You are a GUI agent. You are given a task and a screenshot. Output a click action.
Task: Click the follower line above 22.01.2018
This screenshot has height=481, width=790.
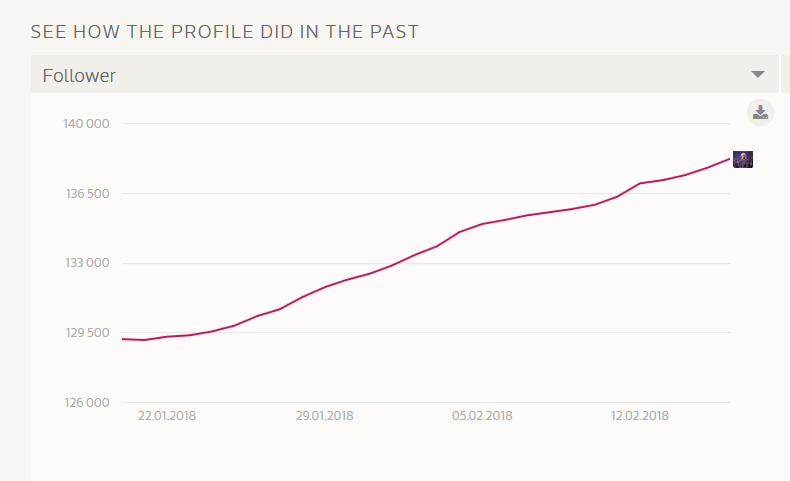pyautogui.click(x=167, y=337)
